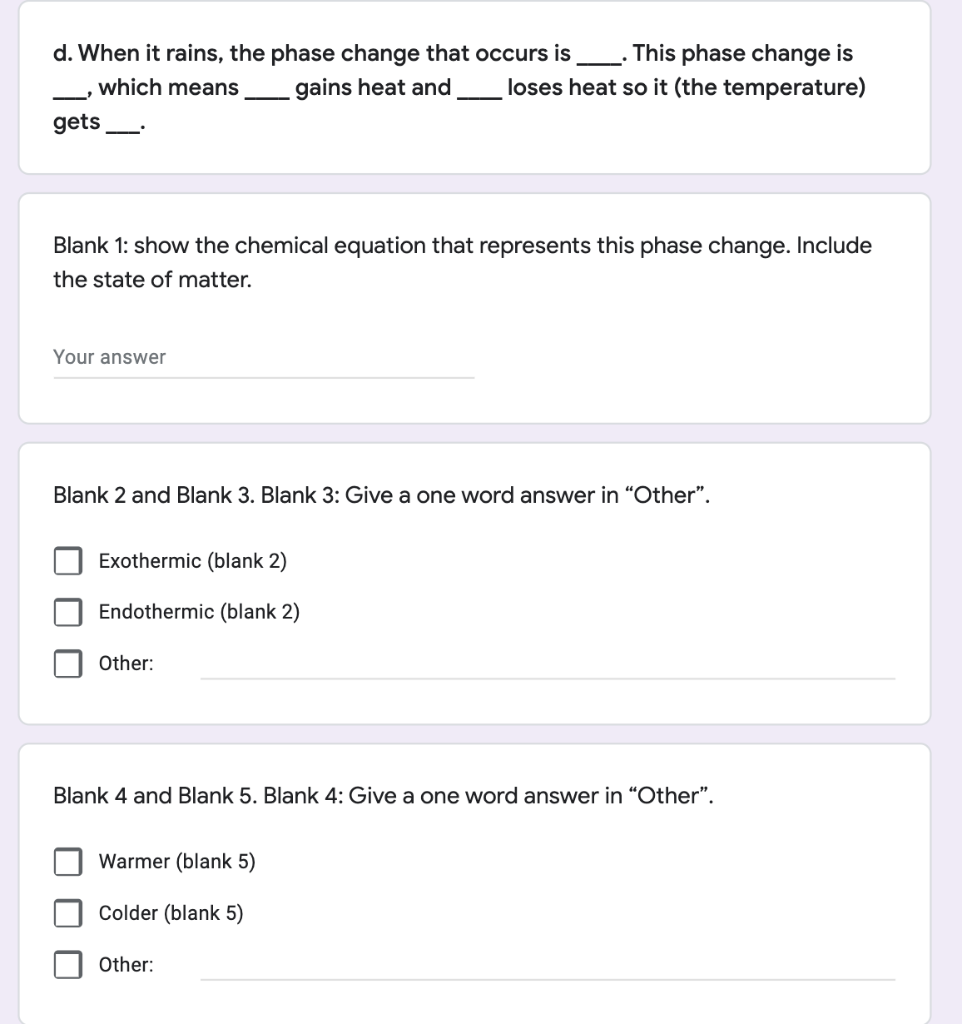Viewport: 962px width, 1024px height.
Task: Focus the 'Your answer' text field
Action: (263, 358)
